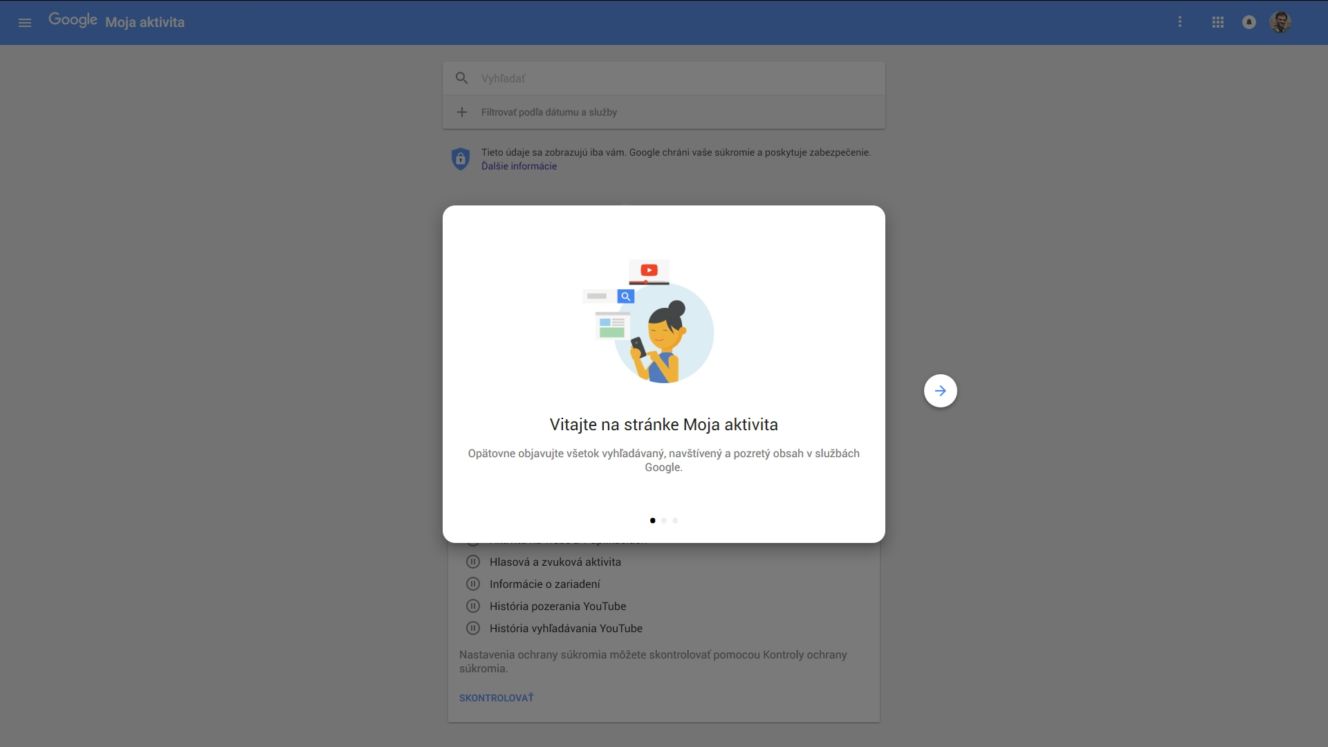This screenshot has width=1328, height=747.
Task: Click the Tieto údaje sa zobrazujú privacy notice
Action: click(676, 153)
